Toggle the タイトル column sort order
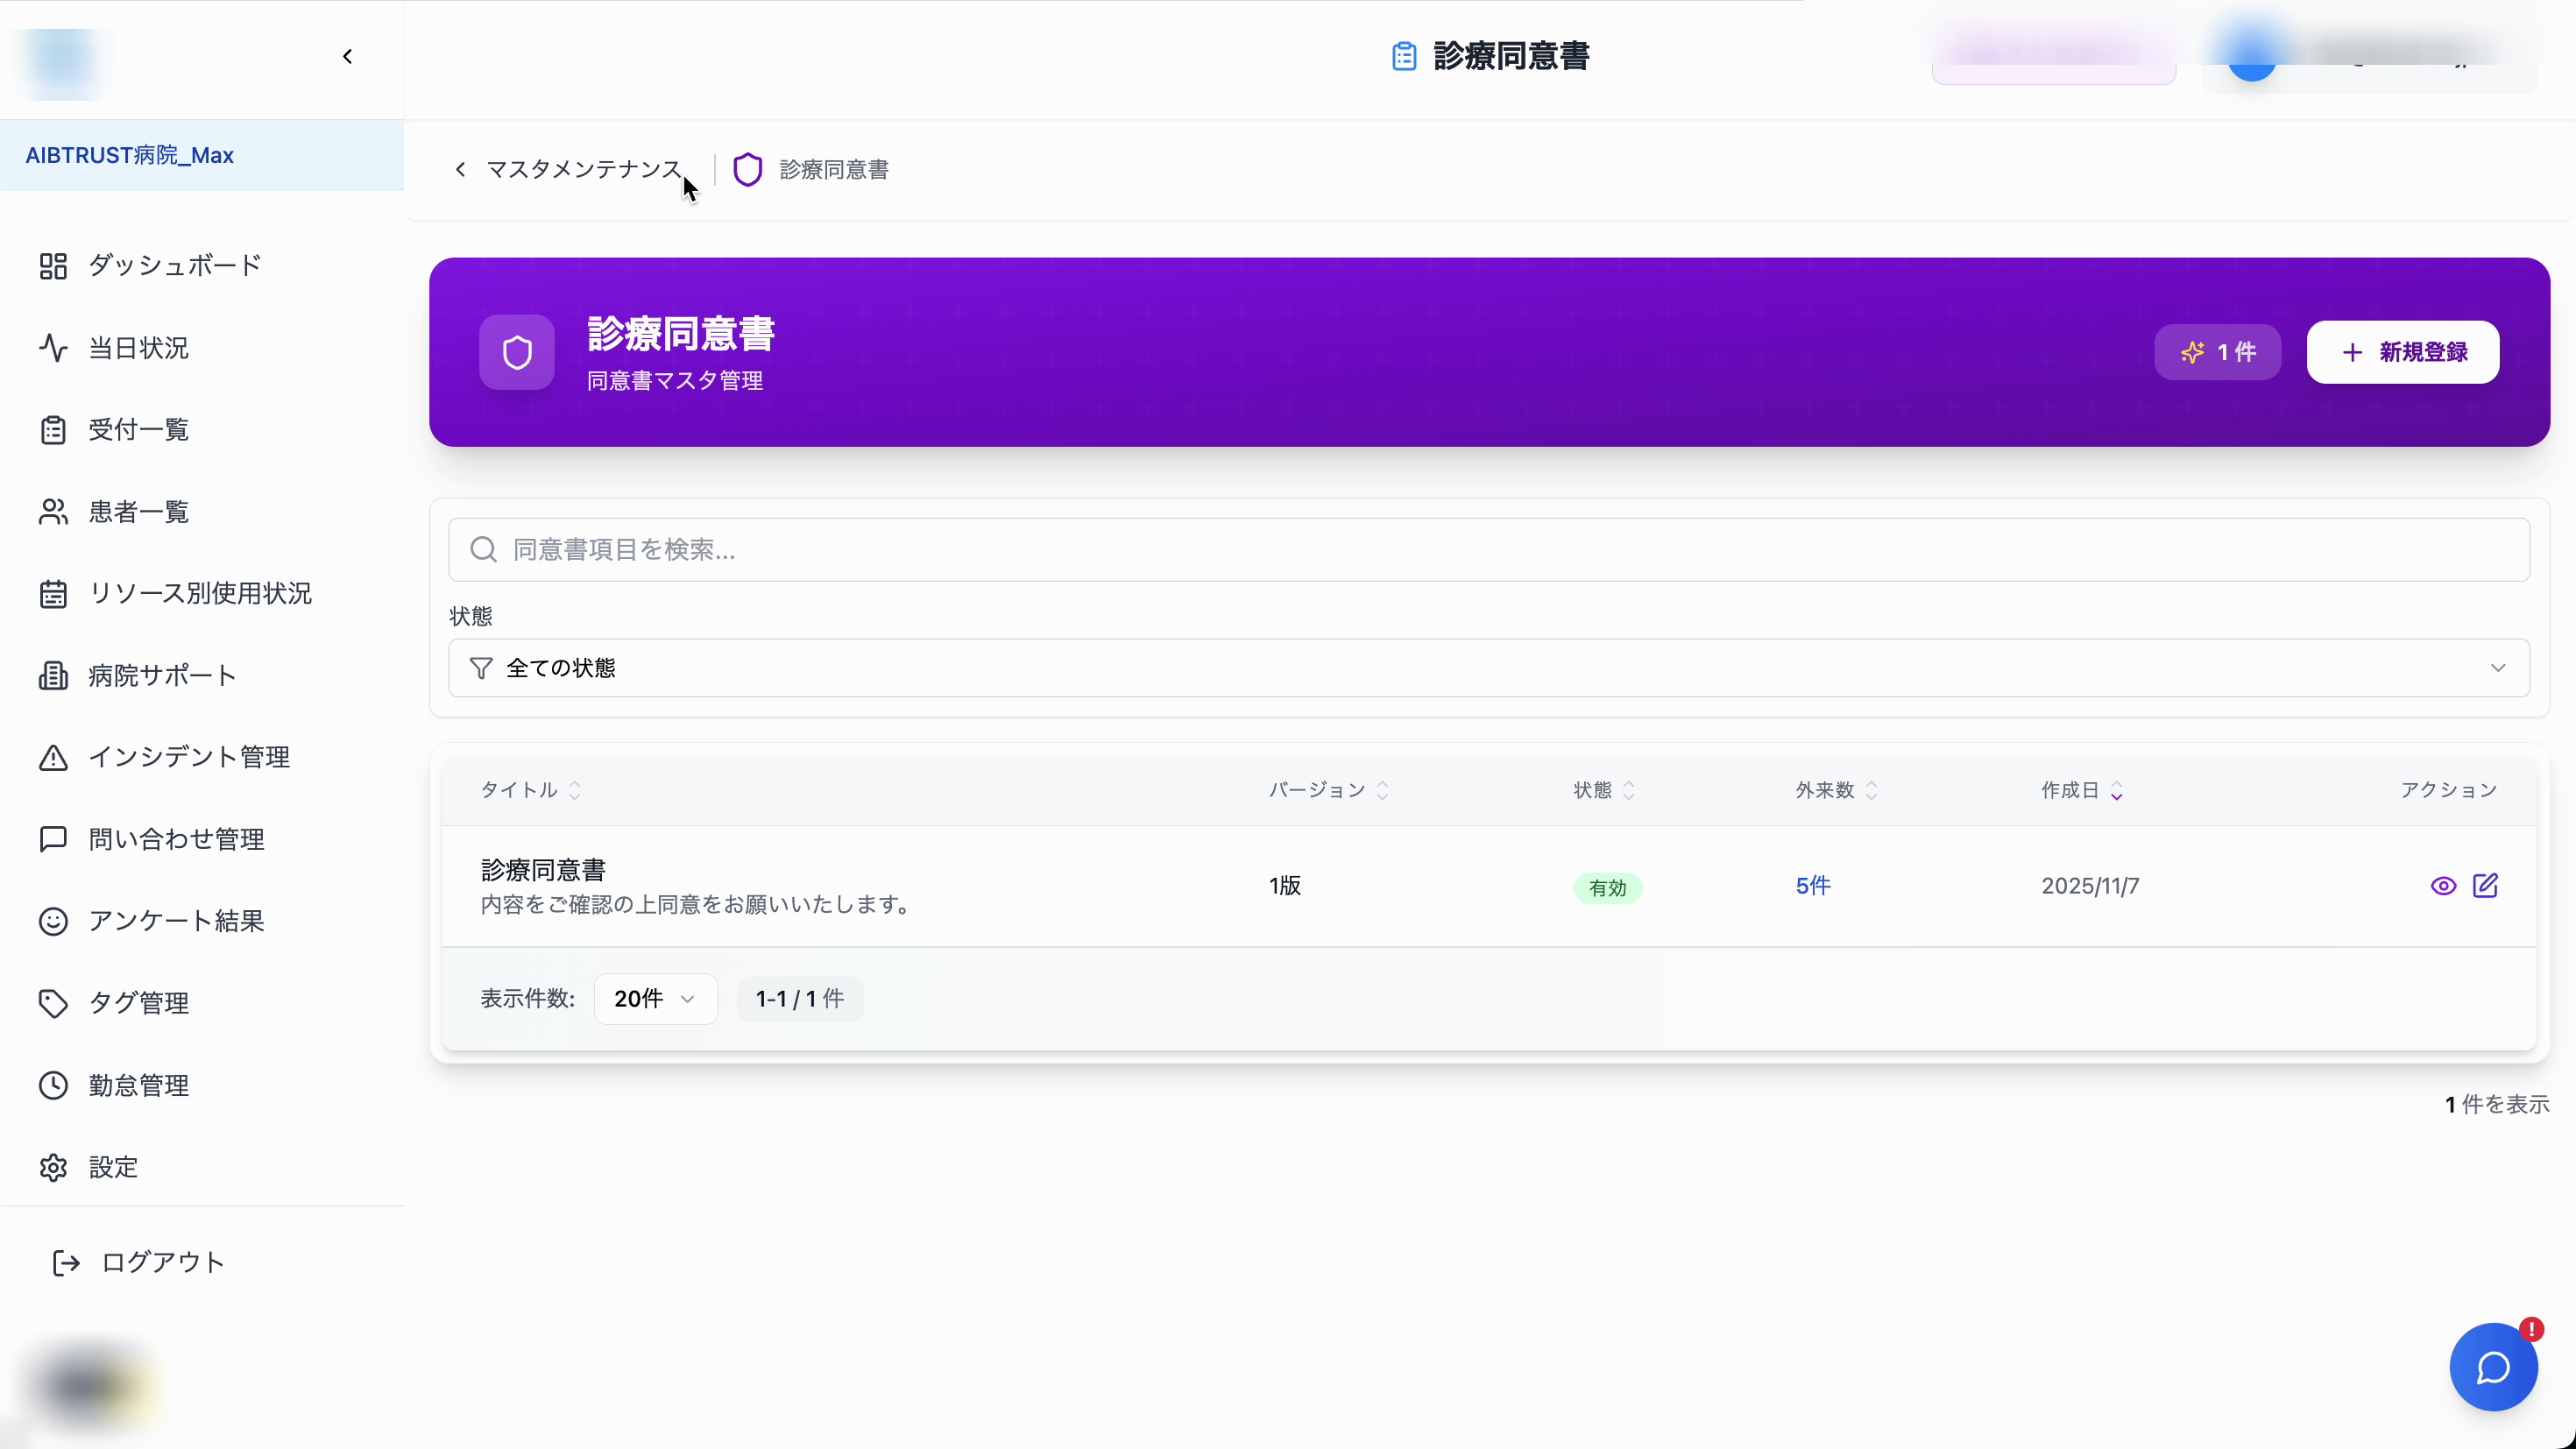 click(575, 790)
